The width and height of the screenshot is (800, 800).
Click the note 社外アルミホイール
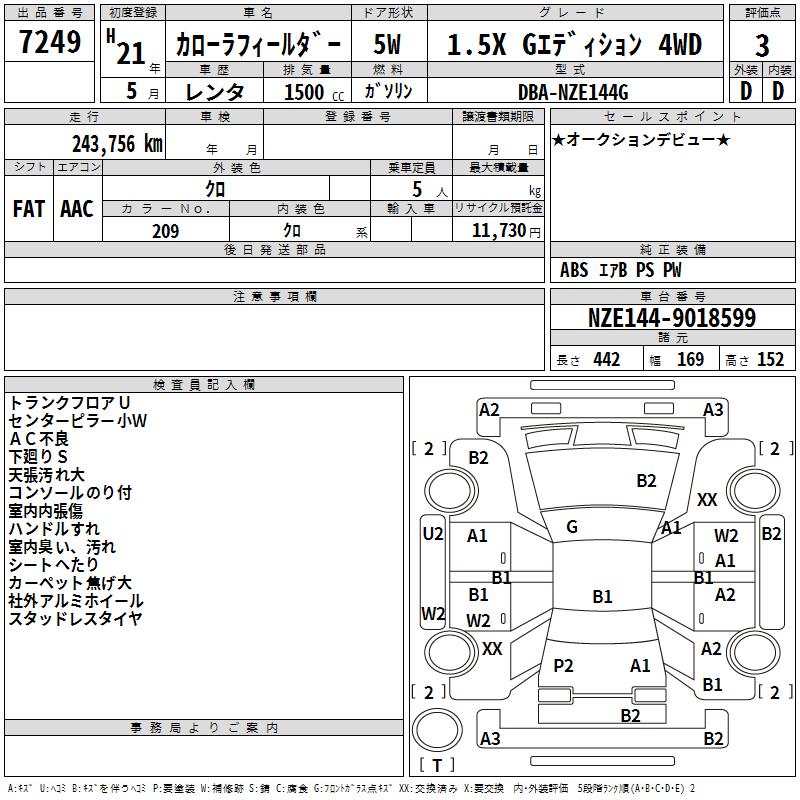[76, 601]
